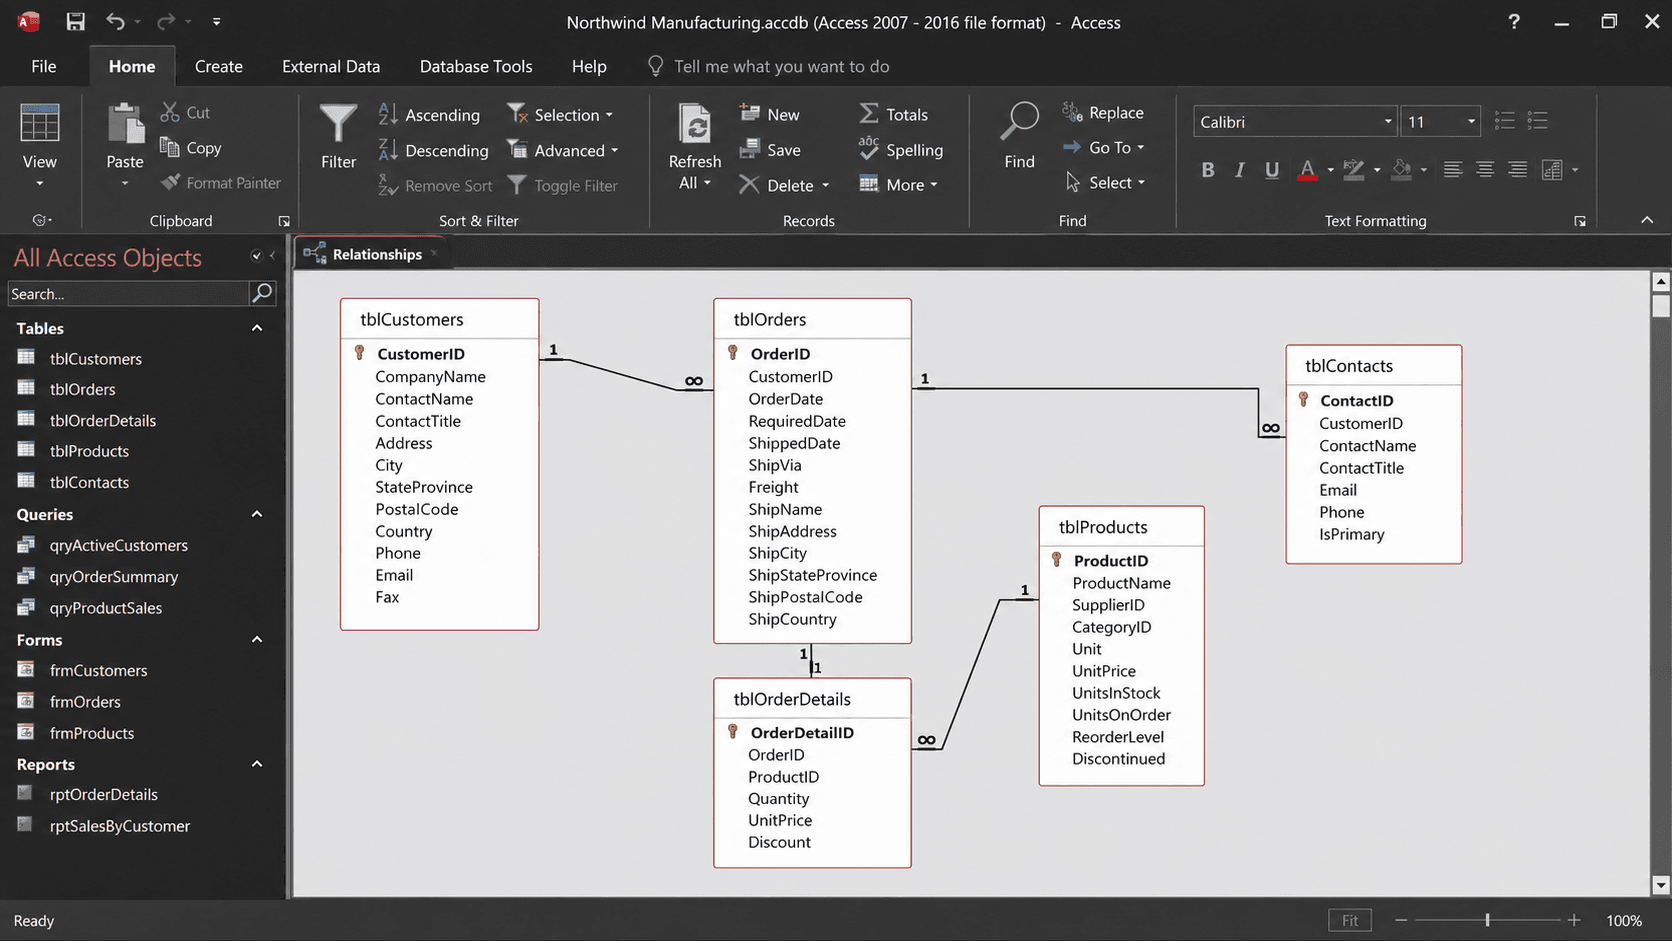Create a New record
Image resolution: width=1672 pixels, height=941 pixels.
[769, 114]
